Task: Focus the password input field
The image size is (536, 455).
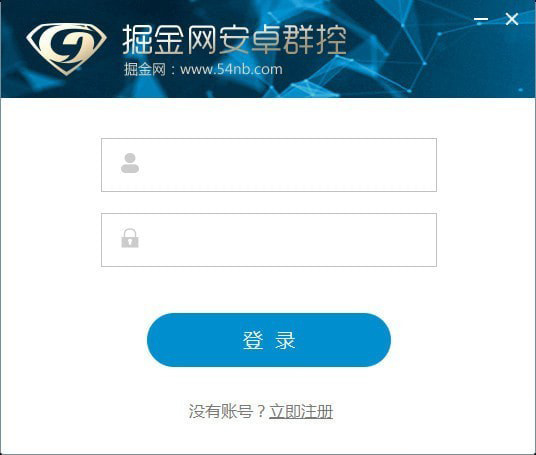Action: click(269, 240)
